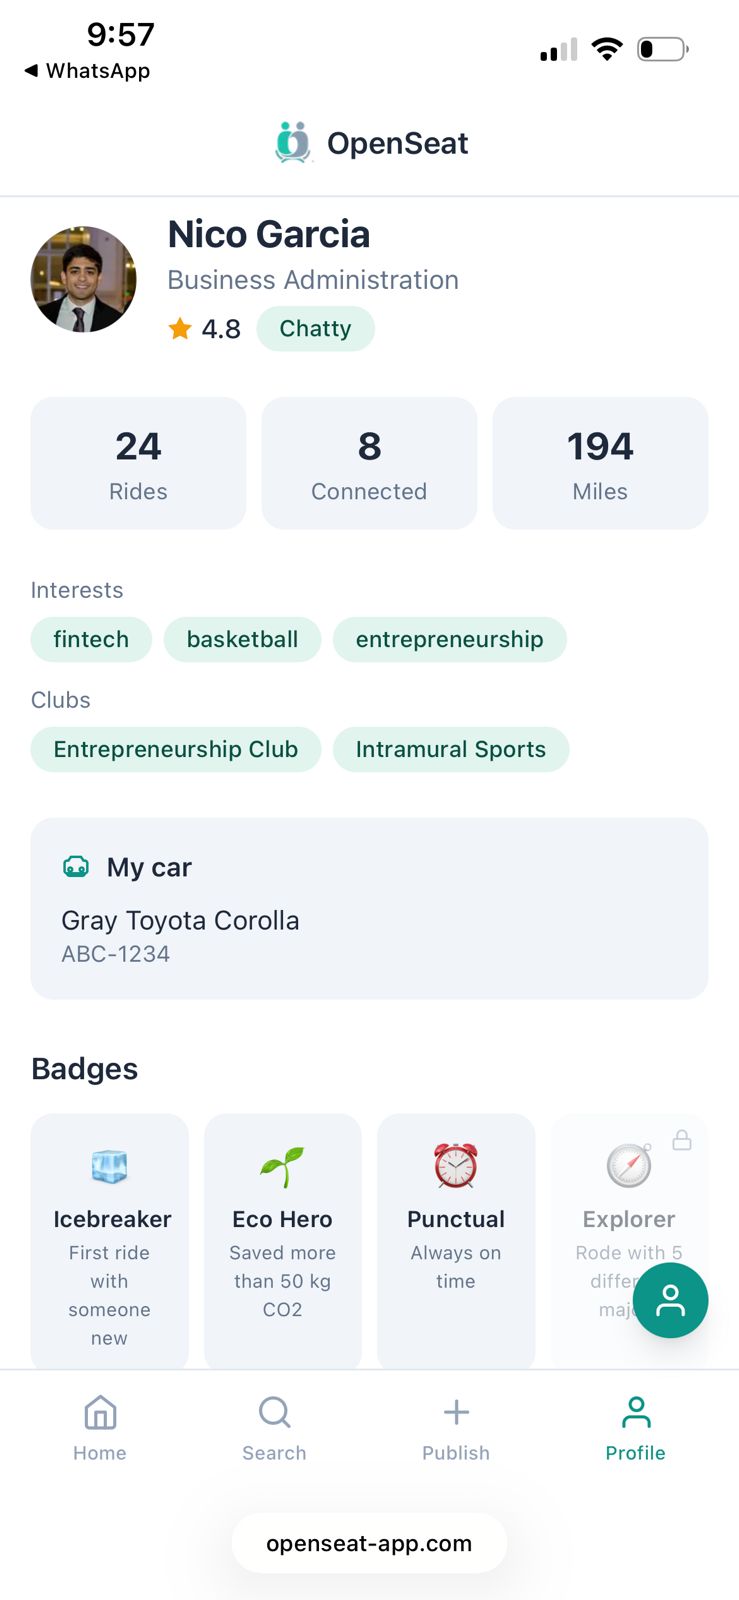Tap the floating teal person button

click(670, 1300)
